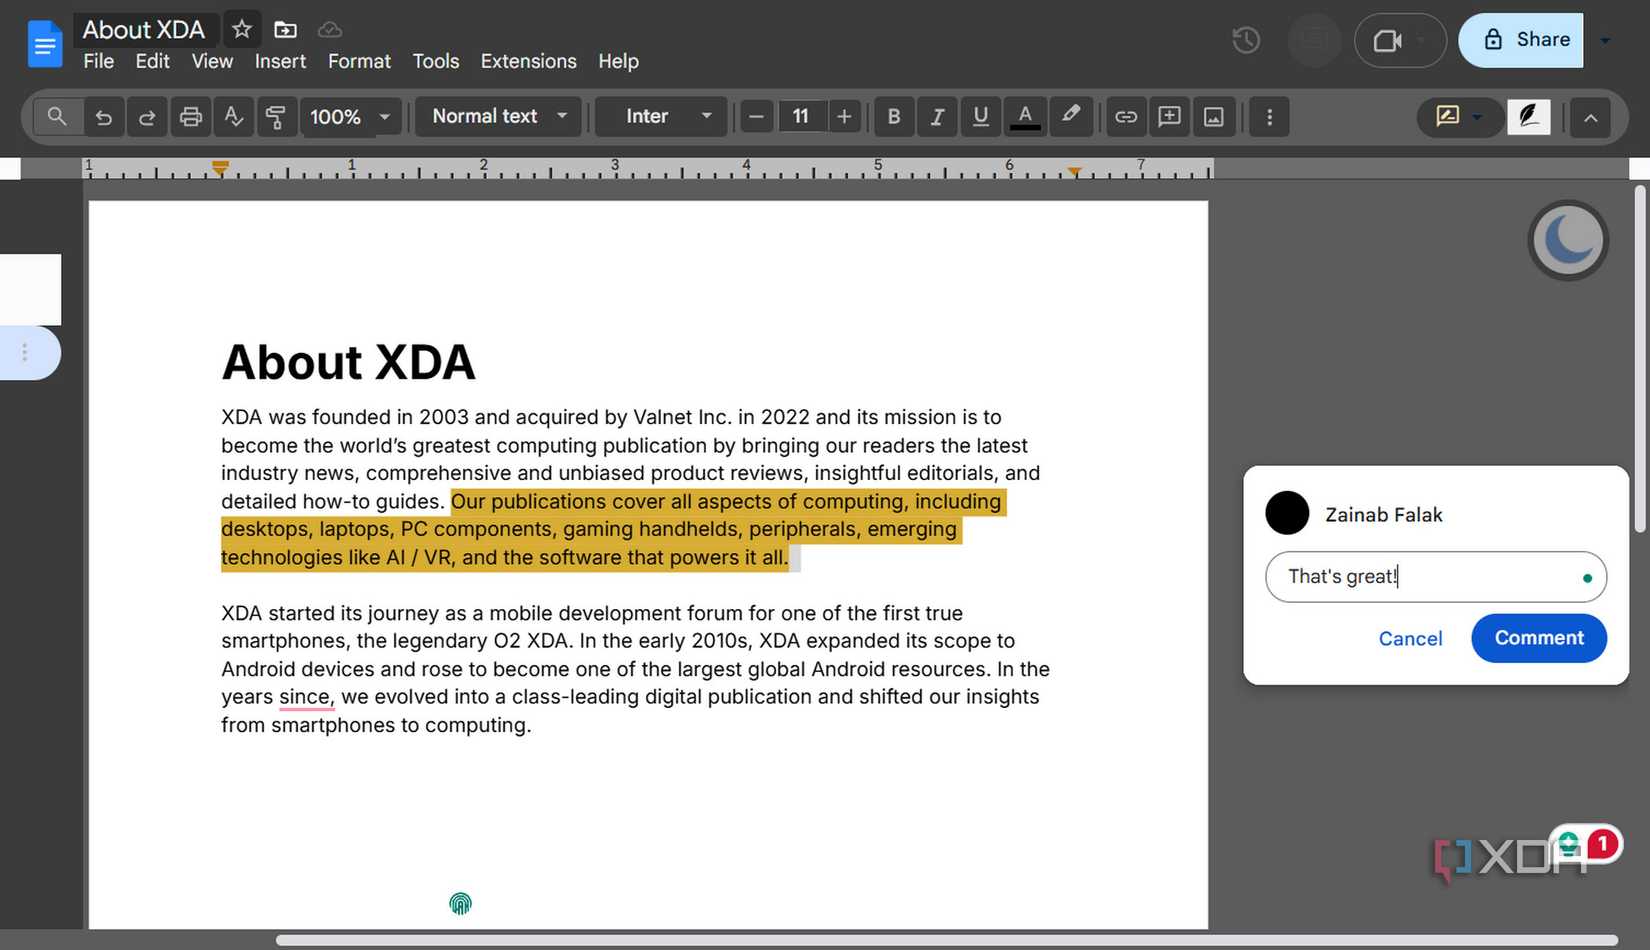Click the comment text field

tap(1436, 577)
